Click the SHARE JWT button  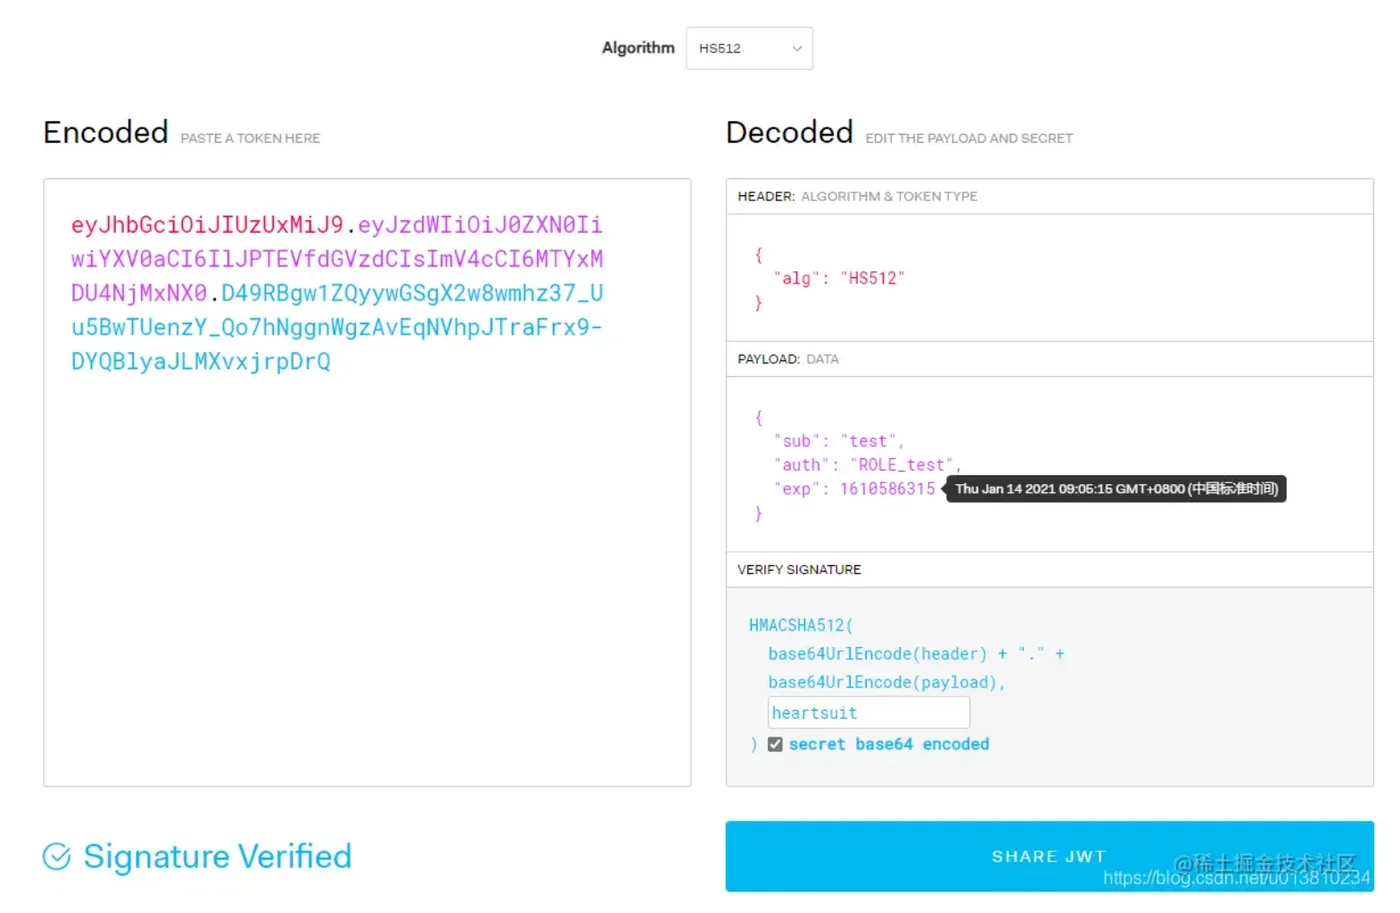[x=1049, y=856]
